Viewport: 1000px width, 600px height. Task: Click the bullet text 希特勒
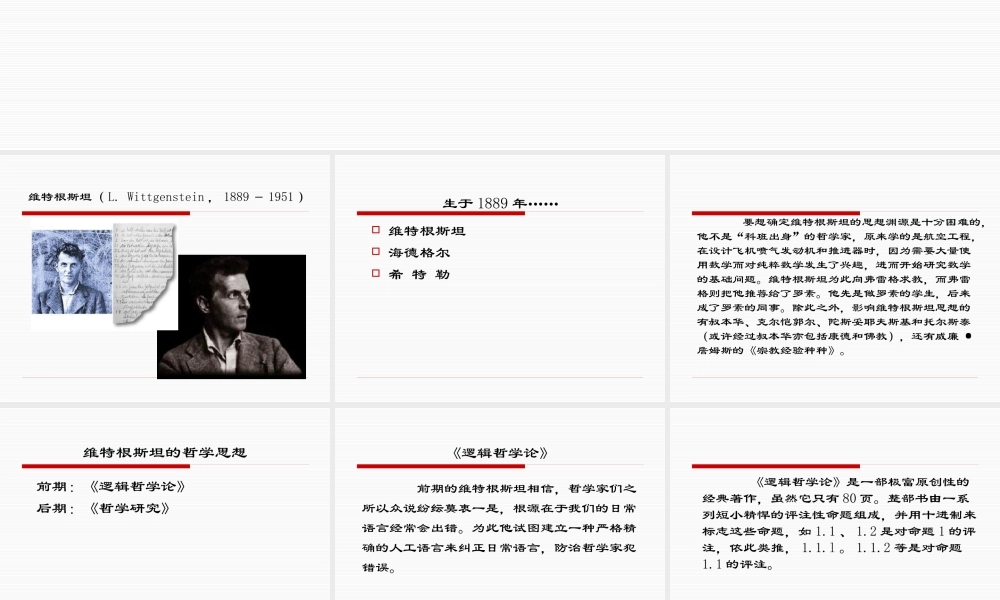pos(419,275)
